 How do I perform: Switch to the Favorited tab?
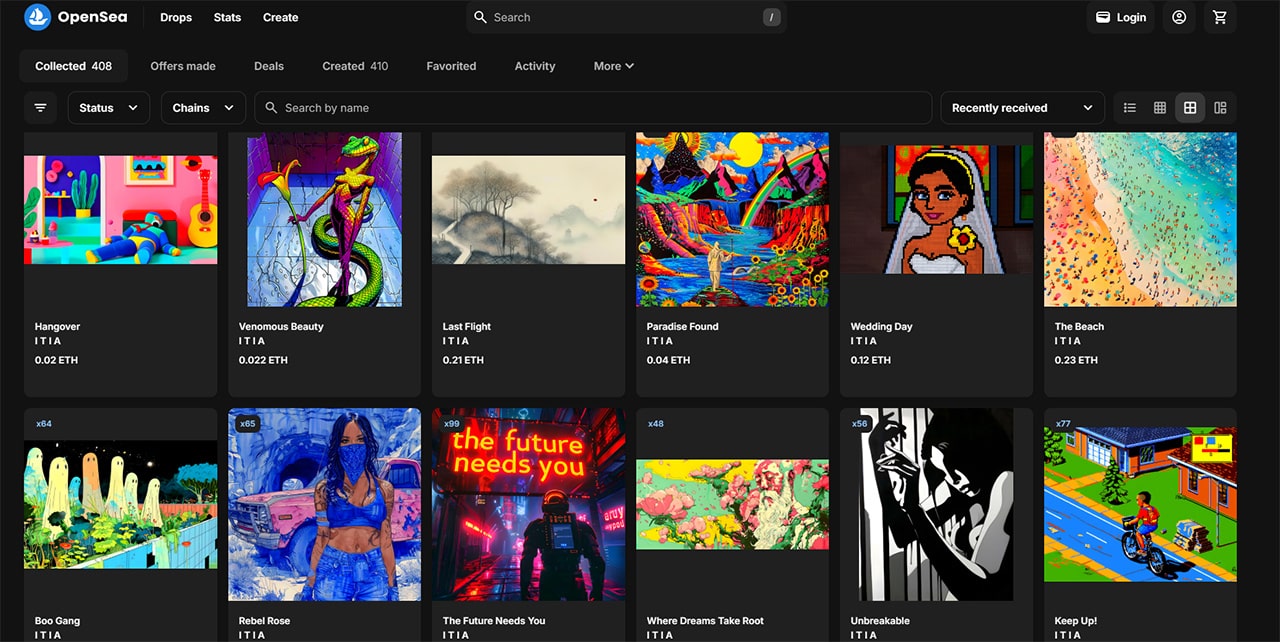(451, 66)
